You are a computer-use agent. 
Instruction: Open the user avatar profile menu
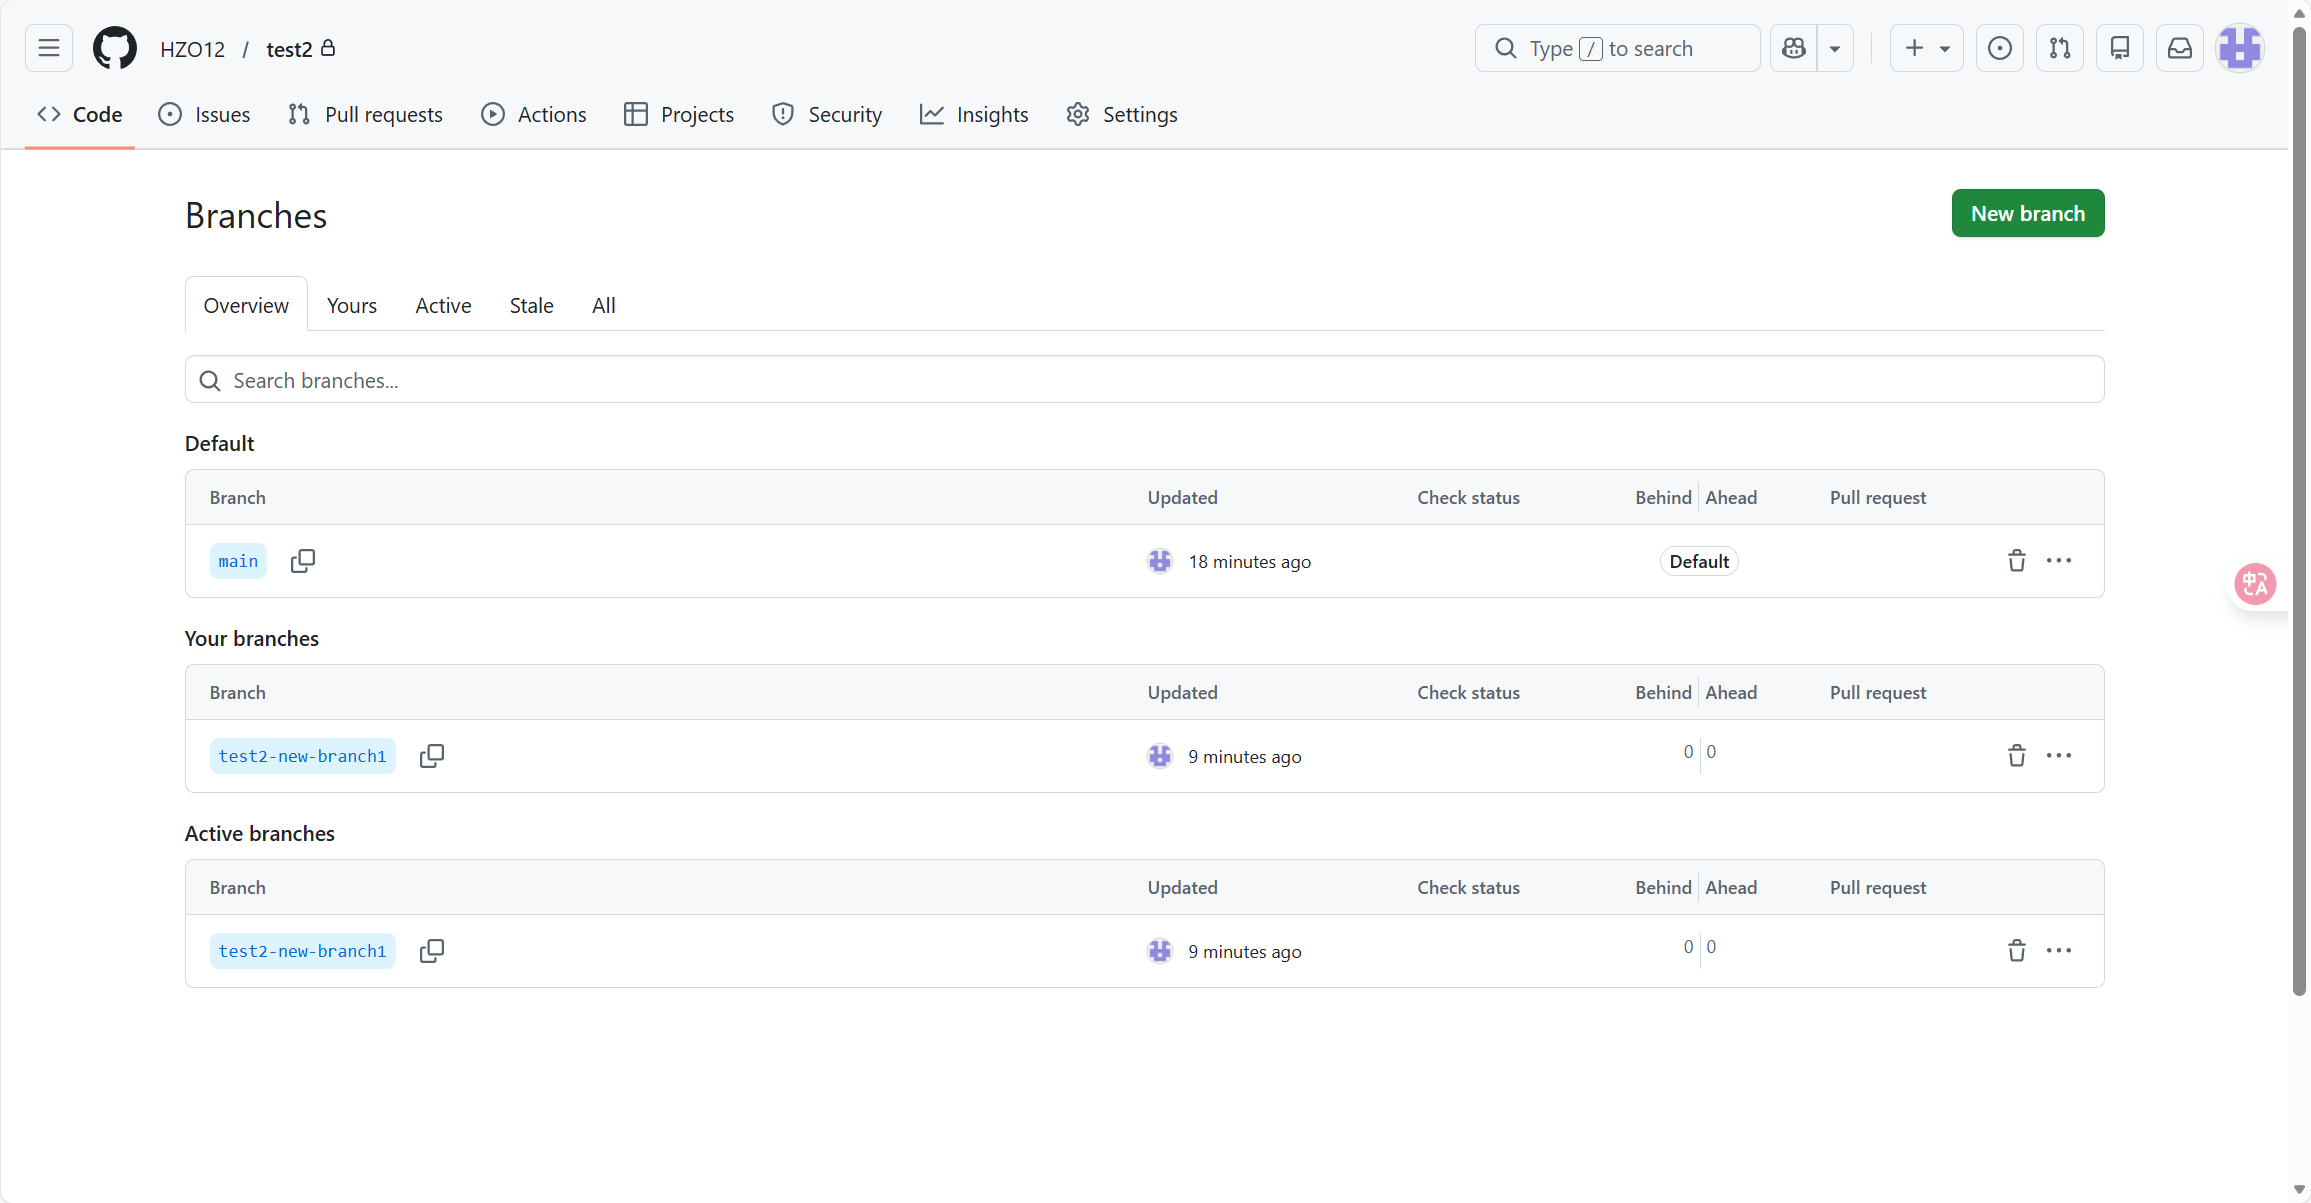2240,48
